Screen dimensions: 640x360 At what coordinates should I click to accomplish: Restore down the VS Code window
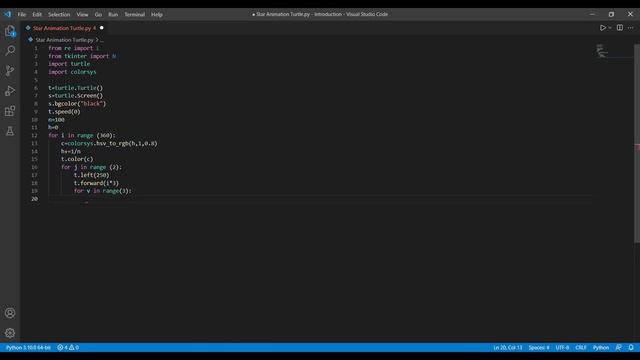(x=611, y=14)
